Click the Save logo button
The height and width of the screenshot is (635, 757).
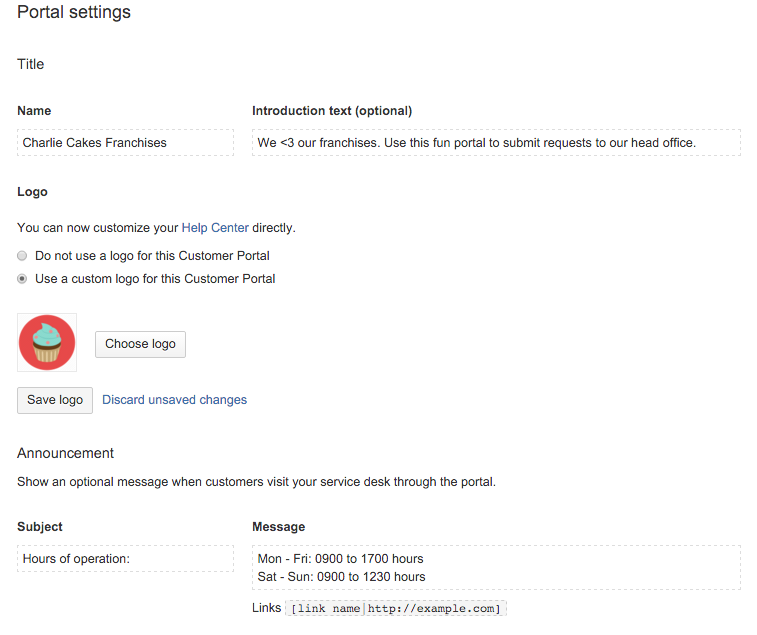tap(55, 400)
